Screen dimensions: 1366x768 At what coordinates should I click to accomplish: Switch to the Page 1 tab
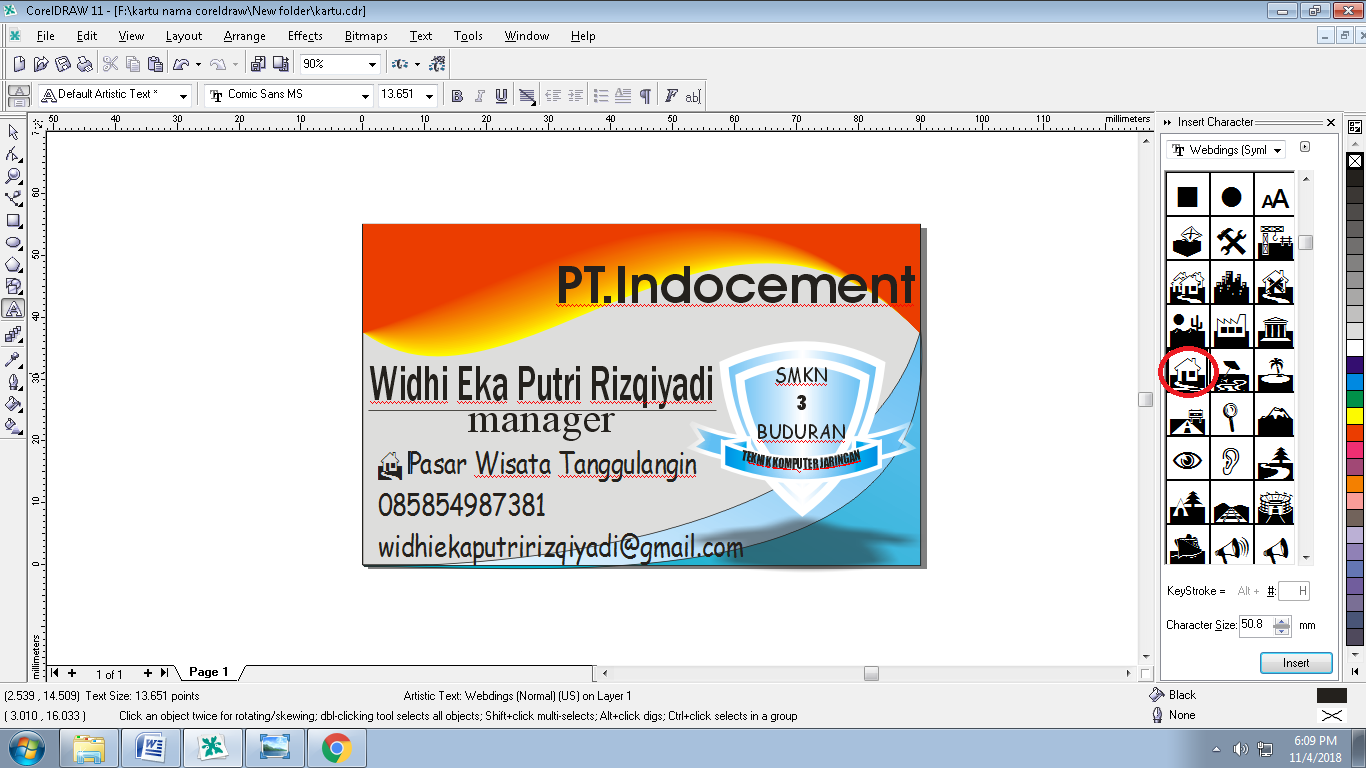pyautogui.click(x=209, y=672)
